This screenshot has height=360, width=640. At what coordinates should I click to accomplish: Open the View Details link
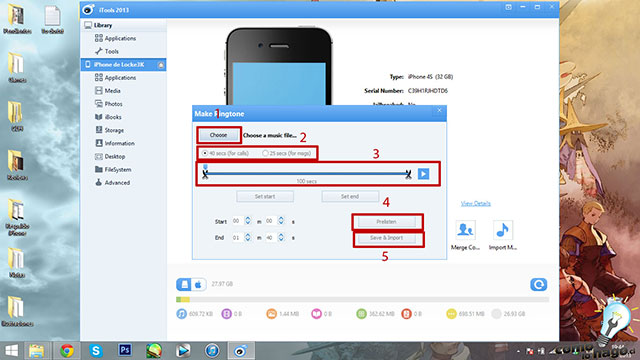coord(476,203)
